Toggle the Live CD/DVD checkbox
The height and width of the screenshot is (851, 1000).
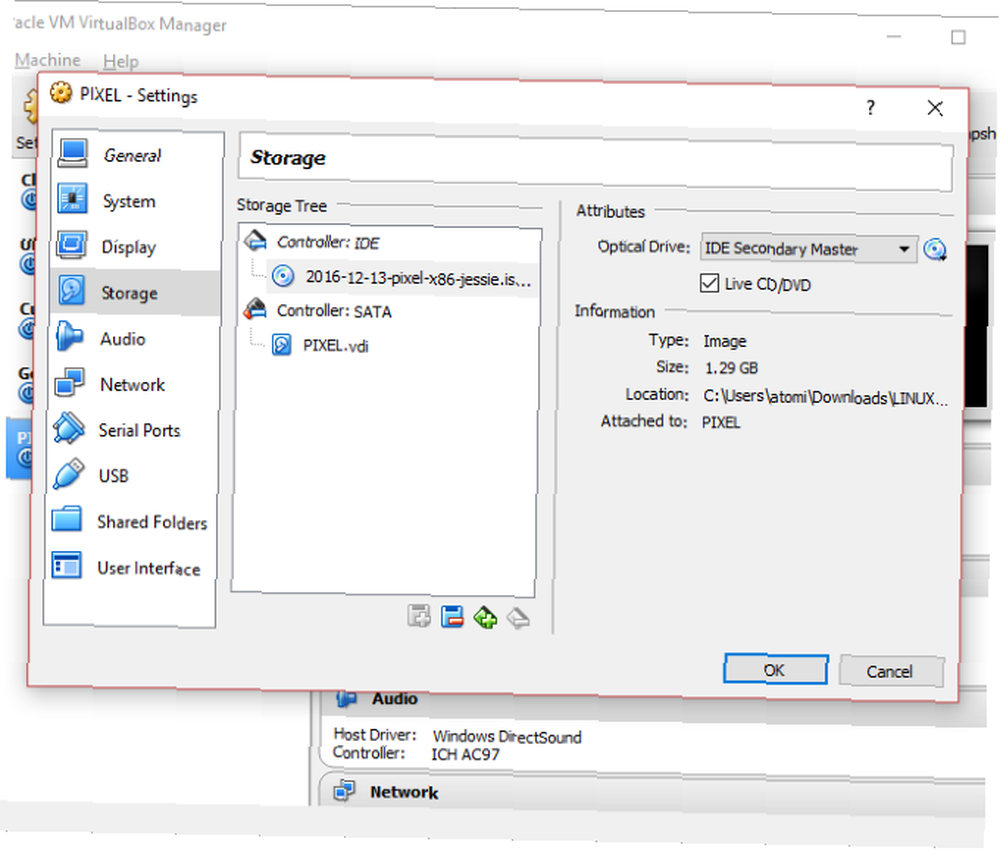[x=709, y=283]
